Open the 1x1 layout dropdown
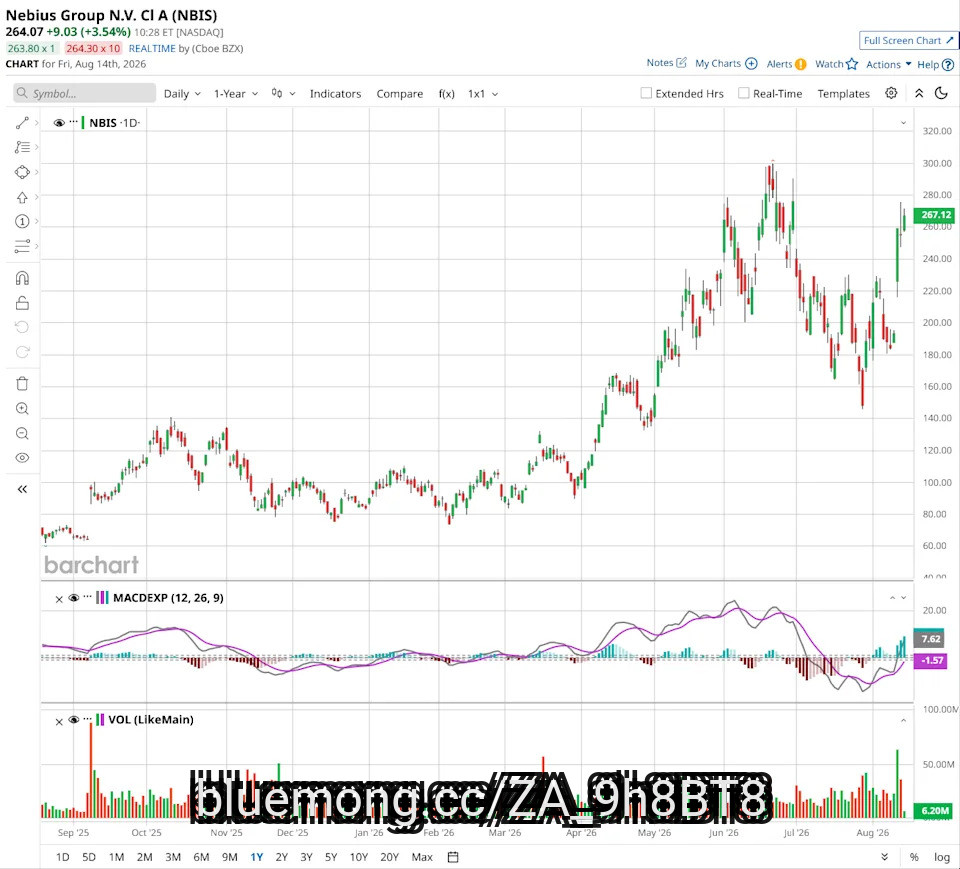The height and width of the screenshot is (869, 960). click(483, 94)
